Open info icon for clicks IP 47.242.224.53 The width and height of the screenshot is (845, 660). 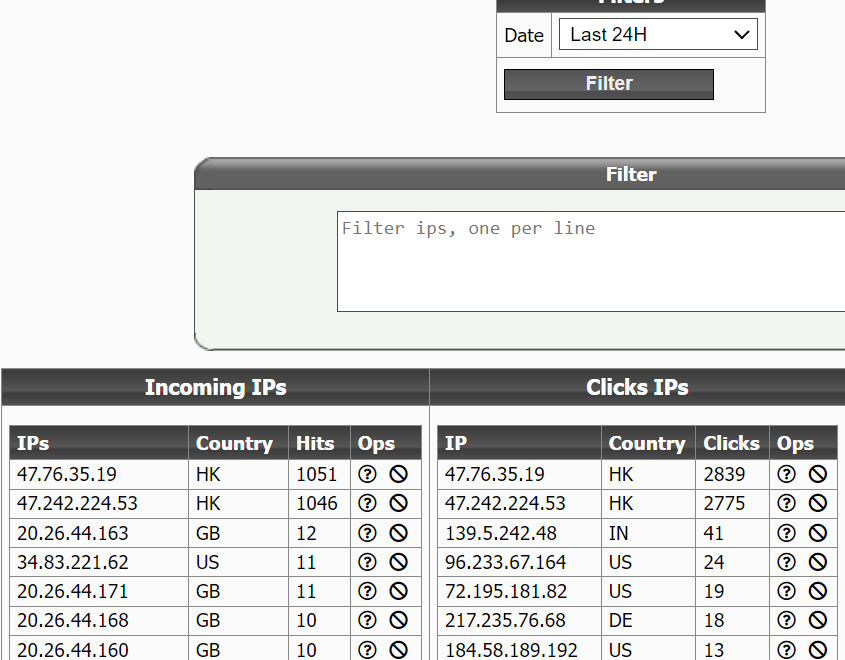tap(786, 503)
